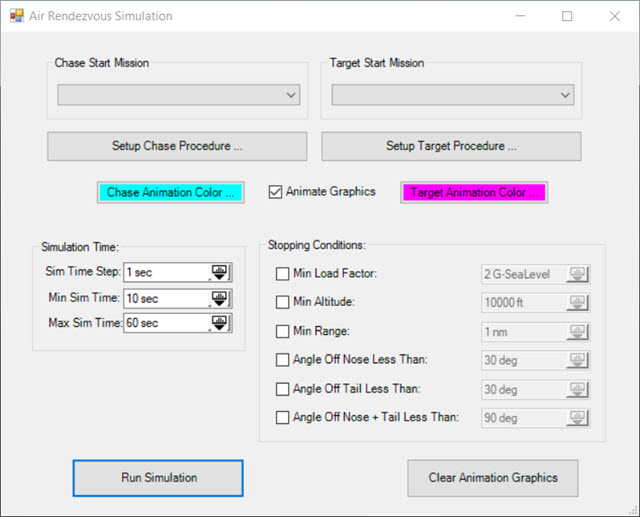Click the Min Altitude unit picker icon
Image resolution: width=640 pixels, height=517 pixels.
pyautogui.click(x=579, y=303)
